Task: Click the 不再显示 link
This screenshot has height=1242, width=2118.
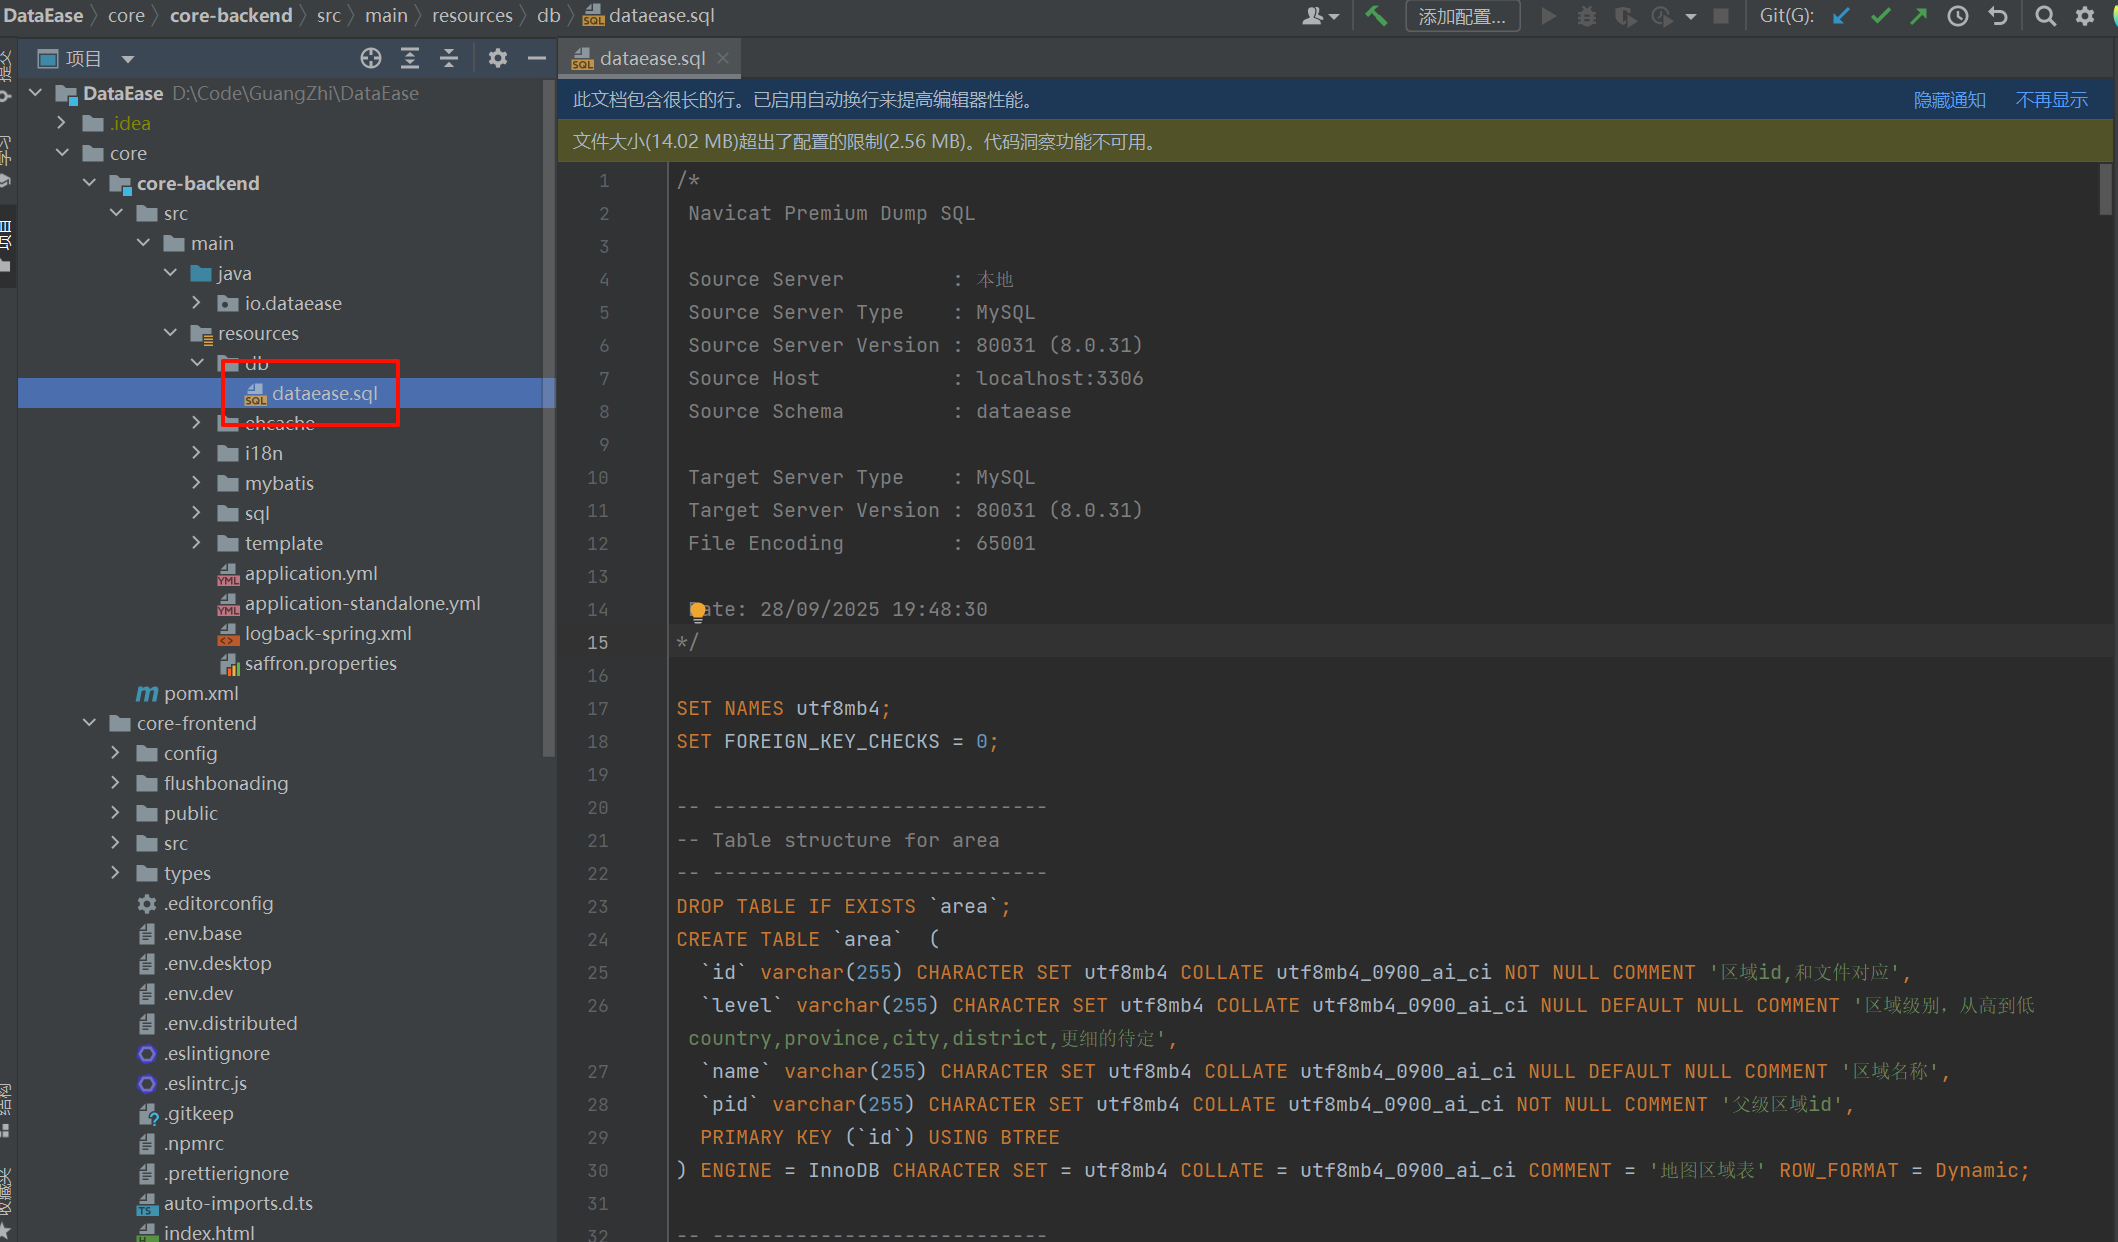Action: pos(2051,100)
